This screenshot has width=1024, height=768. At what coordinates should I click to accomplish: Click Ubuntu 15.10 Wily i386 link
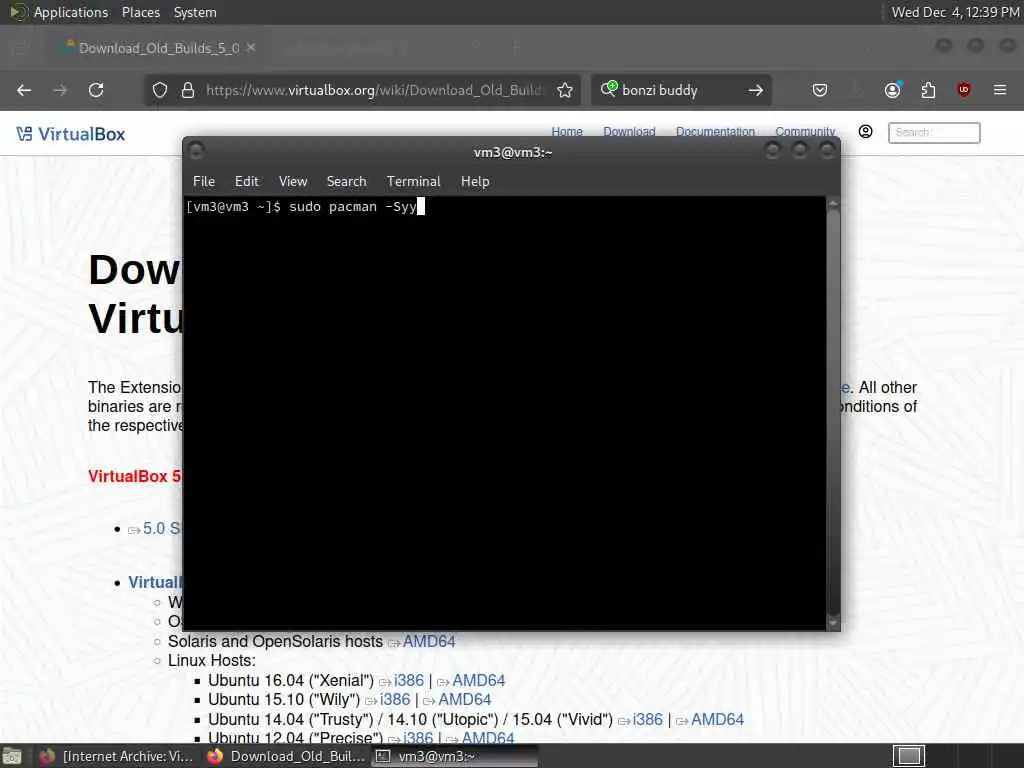pyautogui.click(x=395, y=699)
